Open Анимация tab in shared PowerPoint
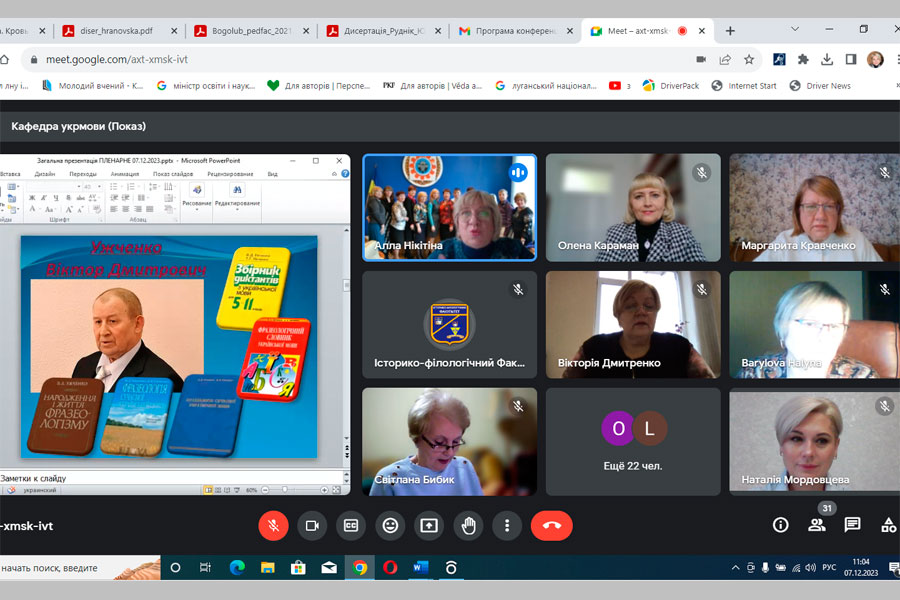Image resolution: width=900 pixels, height=600 pixels. [x=125, y=174]
